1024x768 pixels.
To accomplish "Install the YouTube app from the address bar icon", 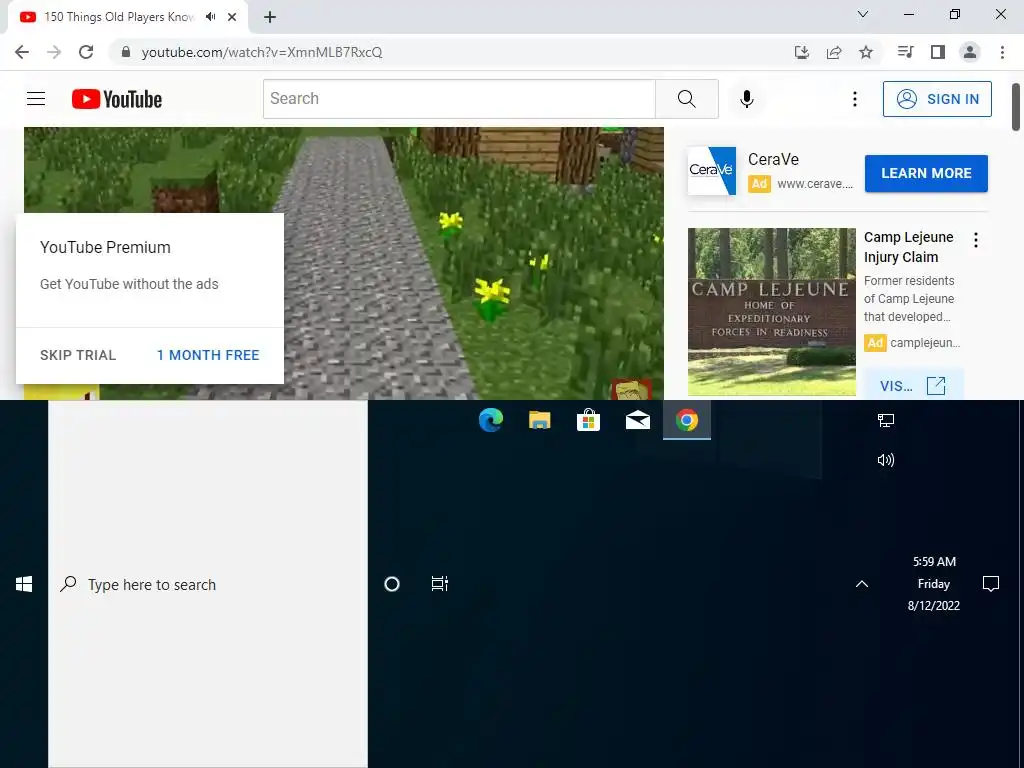I will [802, 52].
